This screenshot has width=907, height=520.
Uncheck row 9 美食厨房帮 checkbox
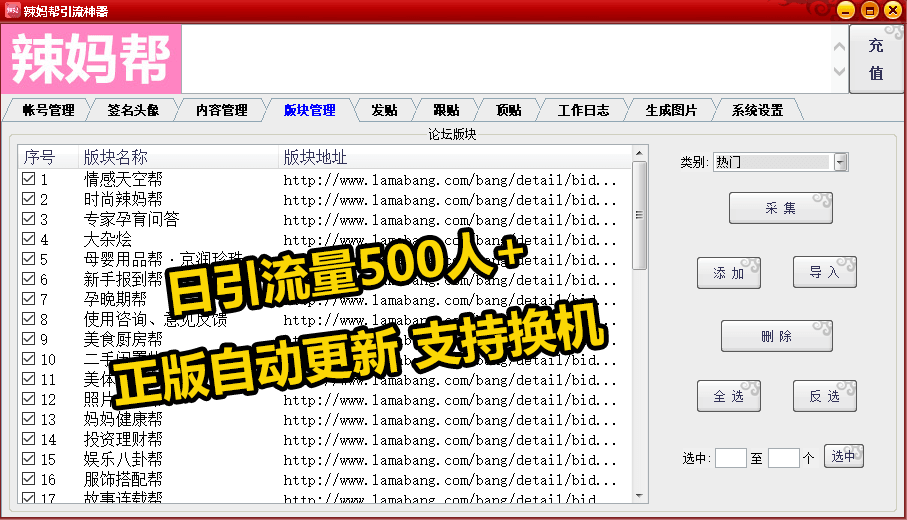tap(28, 338)
